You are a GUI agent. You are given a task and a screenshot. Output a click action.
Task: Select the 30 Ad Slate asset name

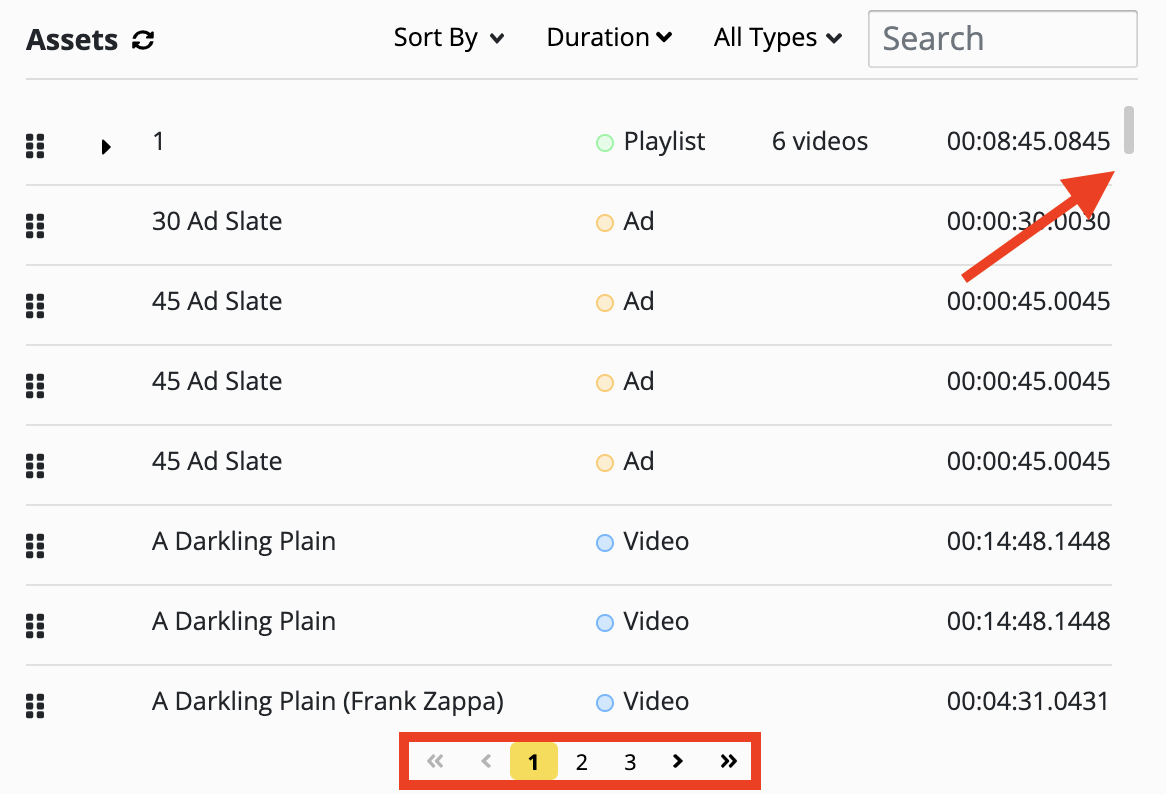coord(217,221)
